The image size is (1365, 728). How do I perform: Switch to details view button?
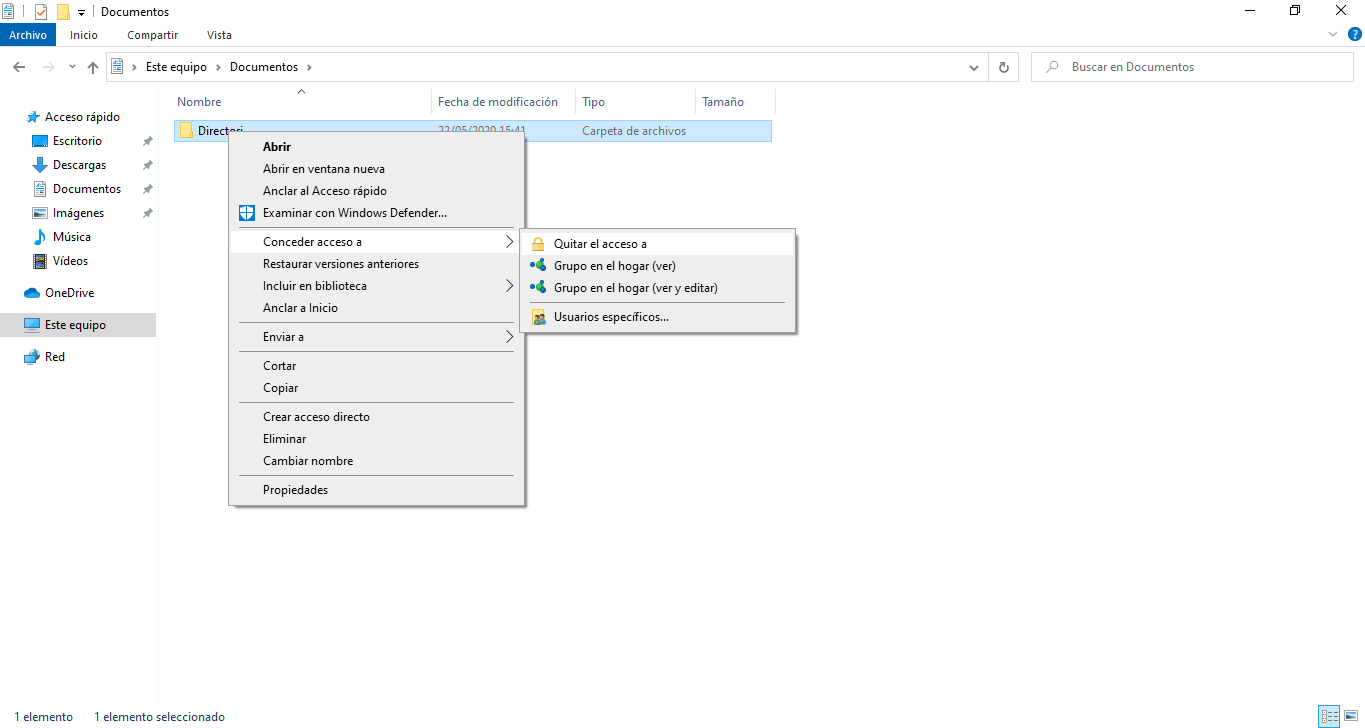[1329, 716]
